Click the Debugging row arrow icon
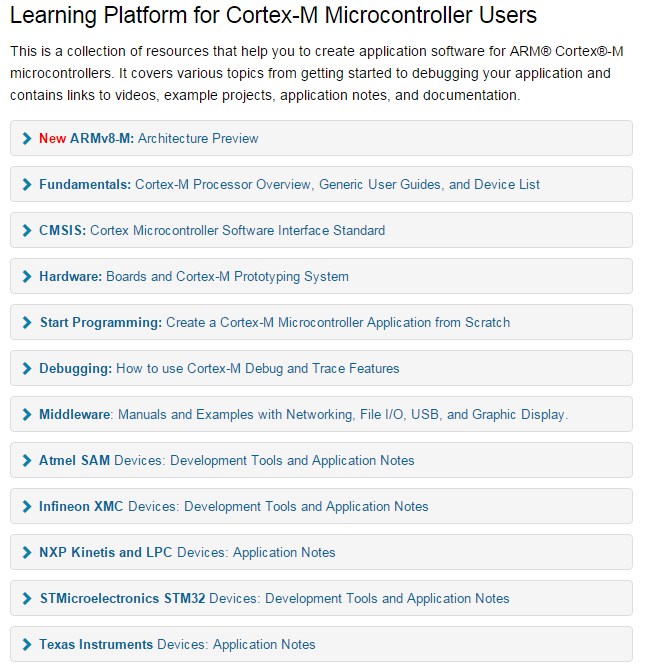The height and width of the screenshot is (670, 645). pyautogui.click(x=27, y=368)
